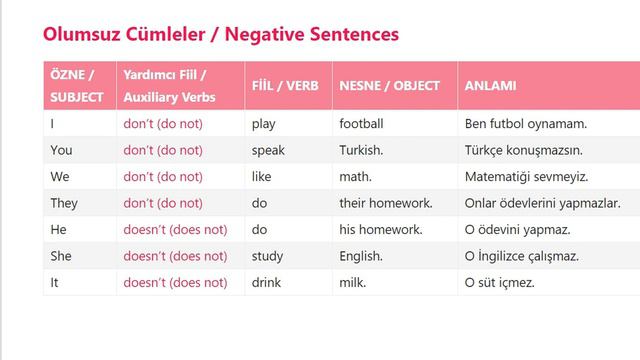
Task: Click 'doesn't (does not)' in the She row
Action: pyautogui.click(x=175, y=256)
